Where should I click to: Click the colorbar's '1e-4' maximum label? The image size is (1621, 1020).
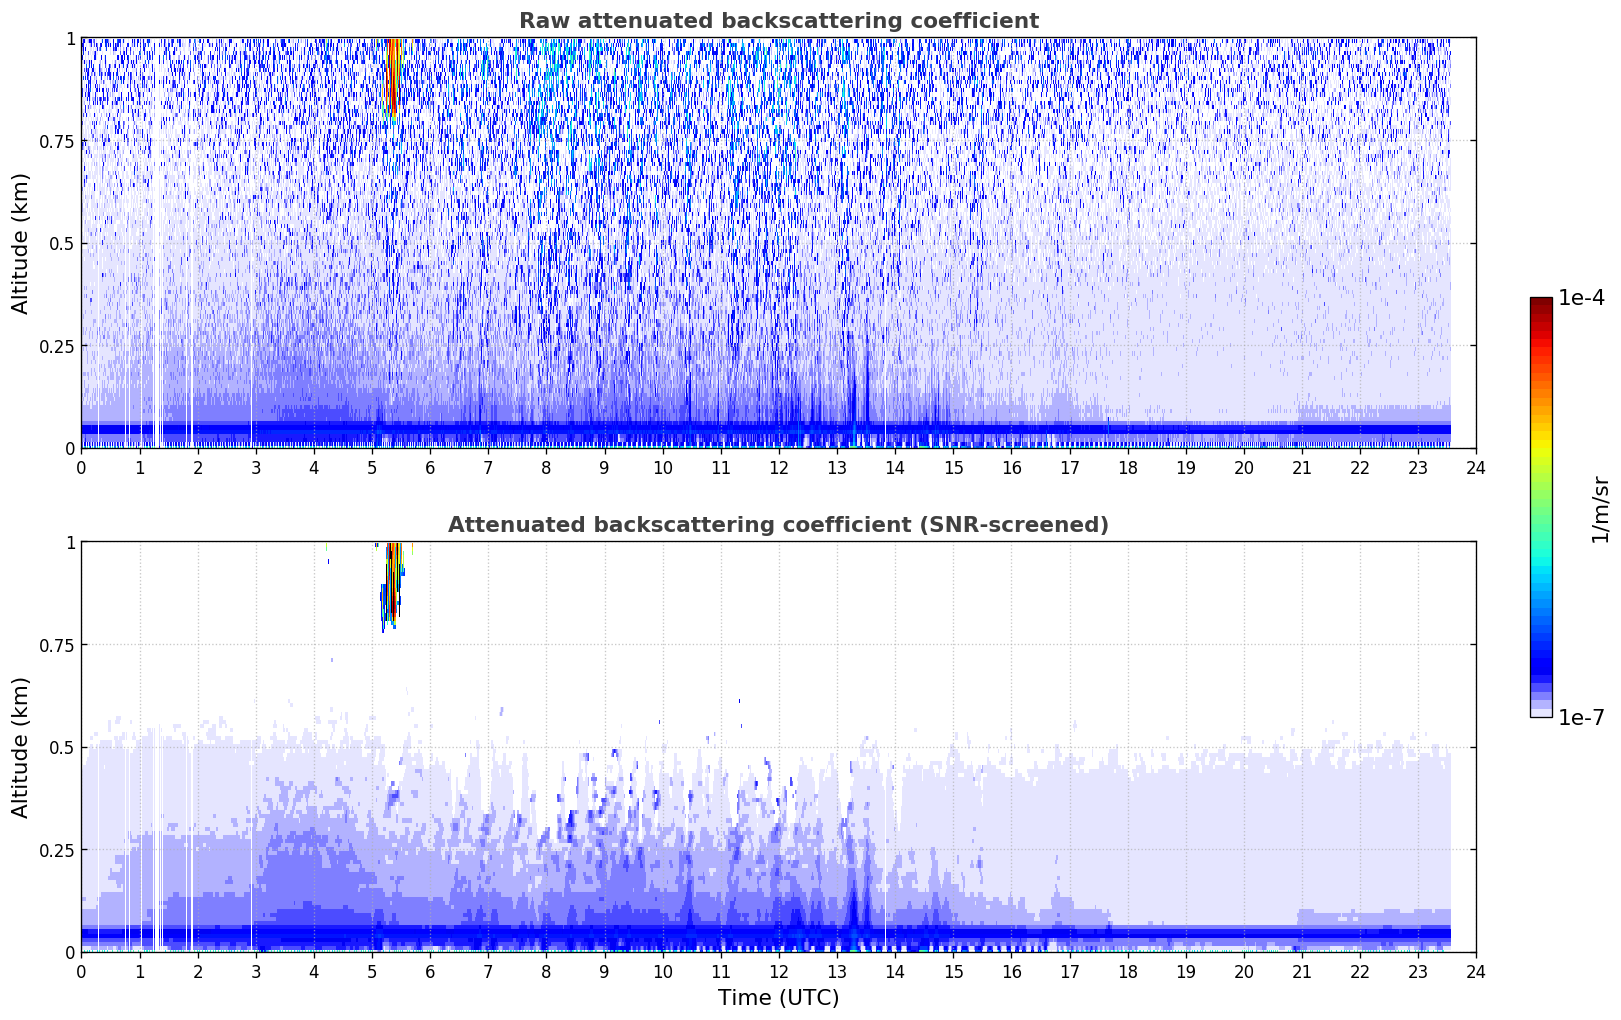coord(1581,298)
